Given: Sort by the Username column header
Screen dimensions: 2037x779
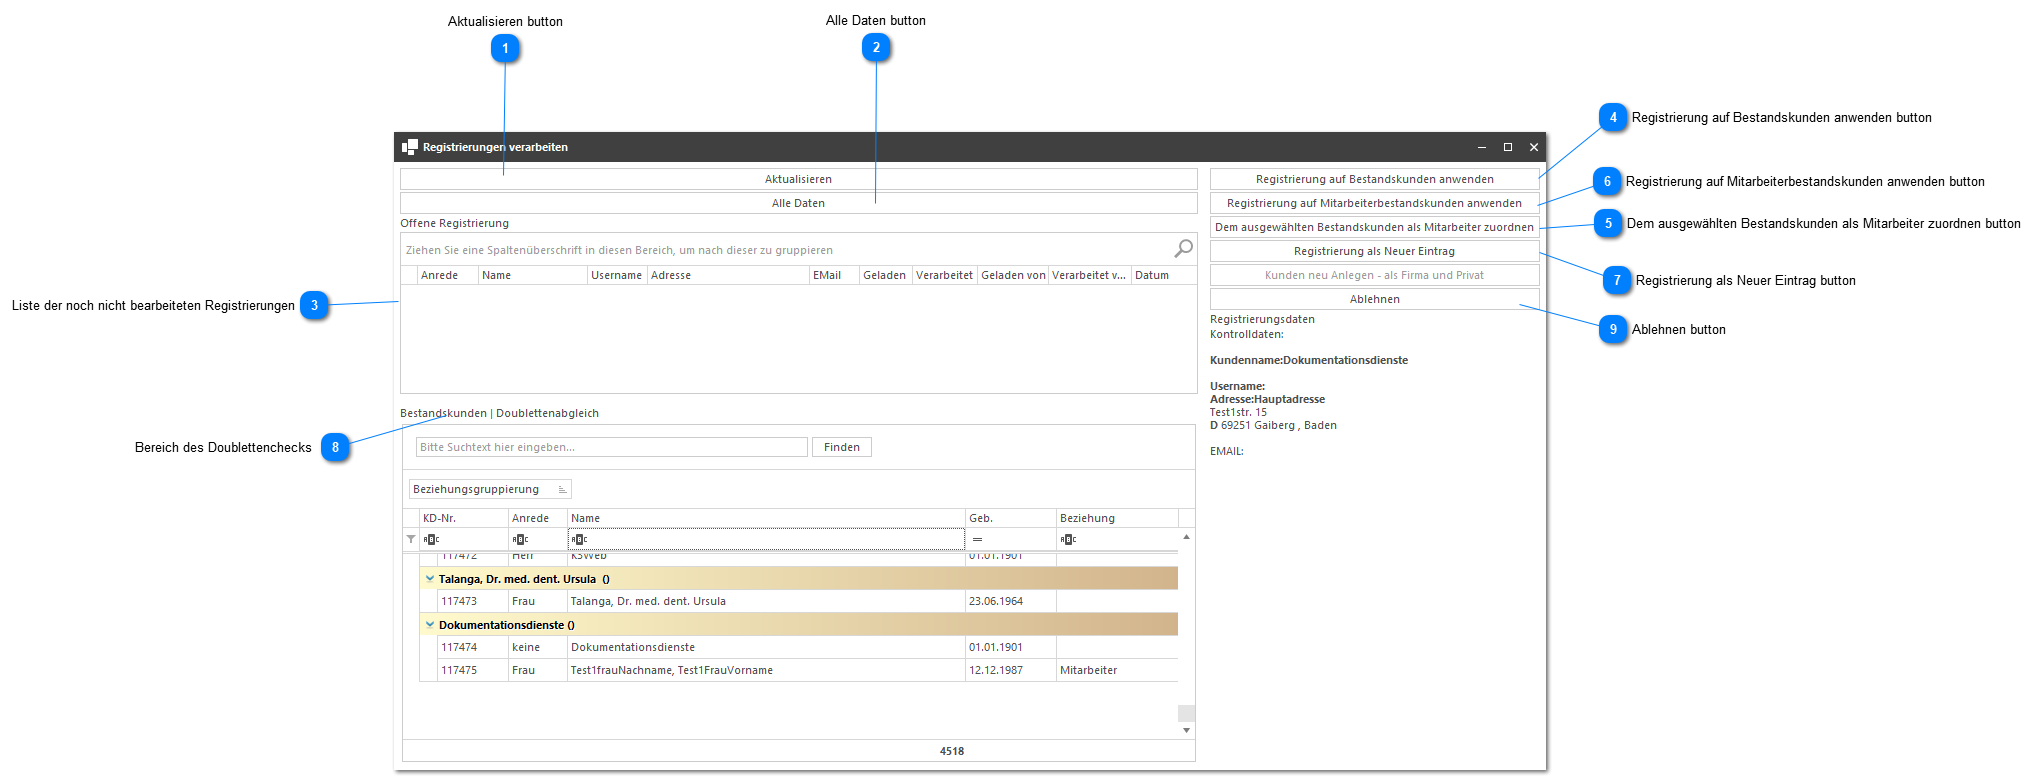Looking at the screenshot, I should pos(617,275).
